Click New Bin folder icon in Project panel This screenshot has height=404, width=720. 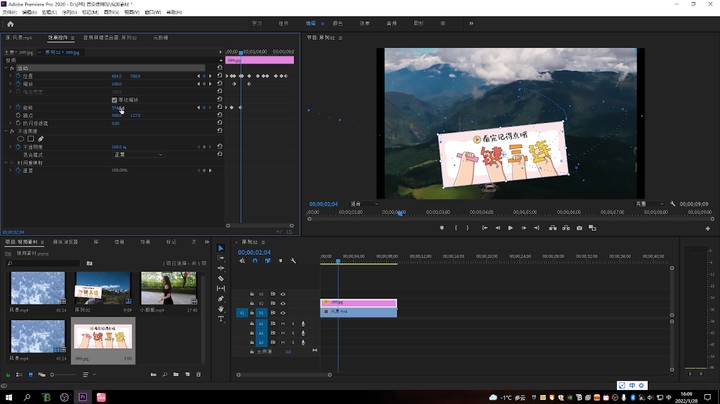click(x=176, y=375)
